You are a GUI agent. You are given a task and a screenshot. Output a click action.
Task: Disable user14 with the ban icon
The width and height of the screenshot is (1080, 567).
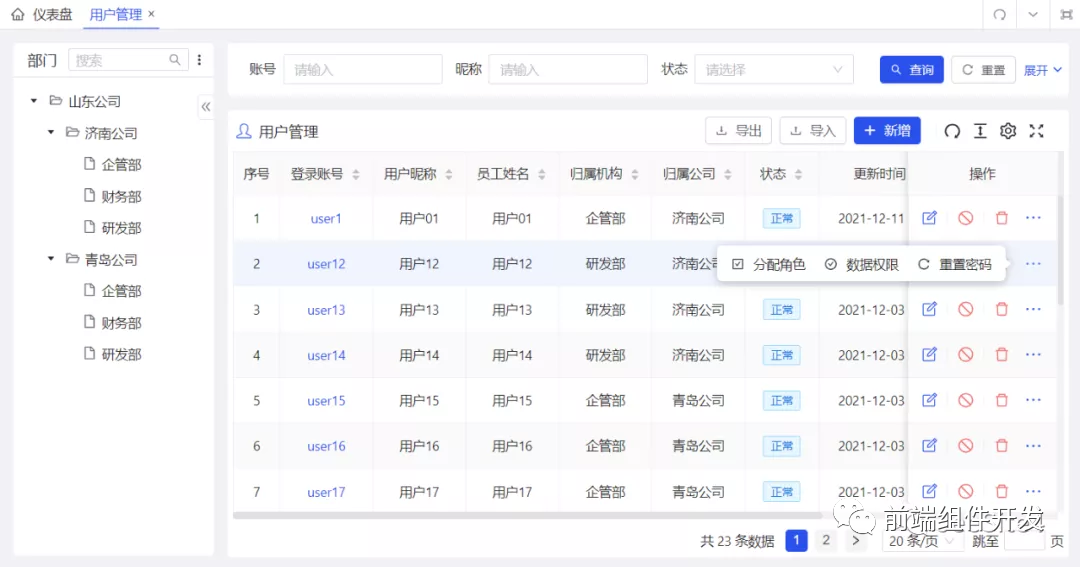[x=966, y=355]
